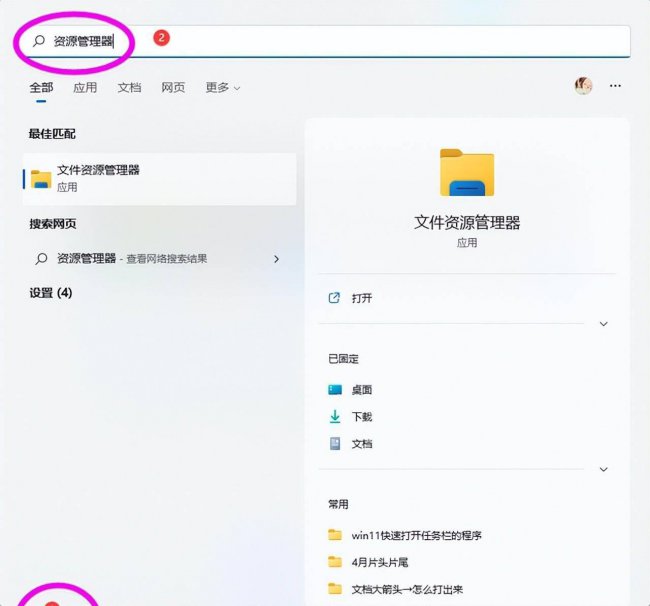The width and height of the screenshot is (650, 606).
Task: Expand more actions chevron below 打开
Action: pos(604,324)
